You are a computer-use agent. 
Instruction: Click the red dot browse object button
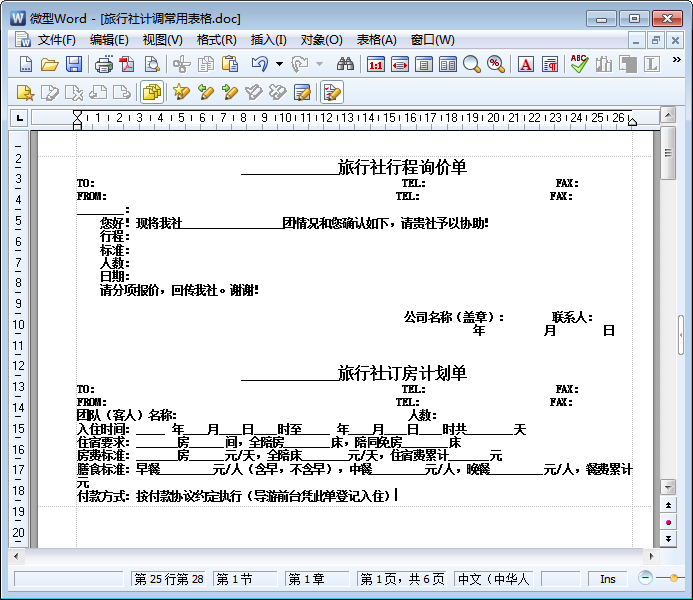[x=668, y=522]
